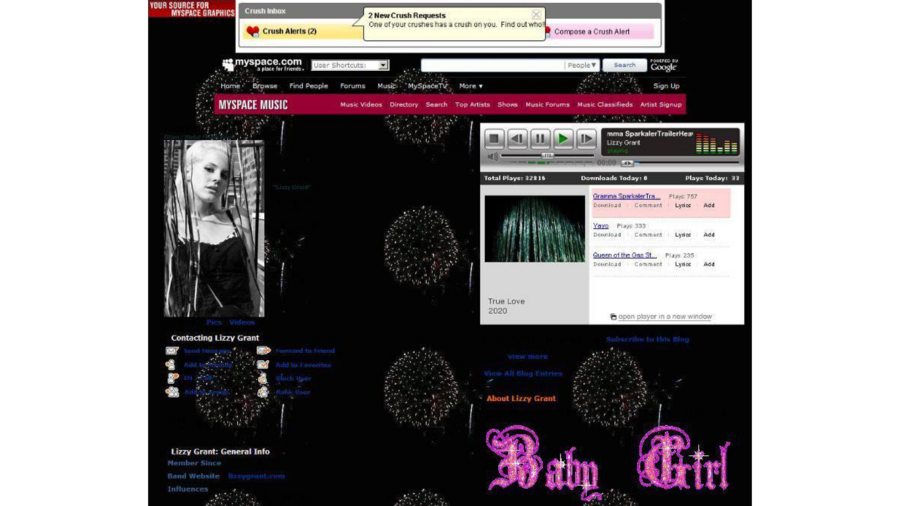
Task: Play the Yayo song link
Action: pos(600,226)
